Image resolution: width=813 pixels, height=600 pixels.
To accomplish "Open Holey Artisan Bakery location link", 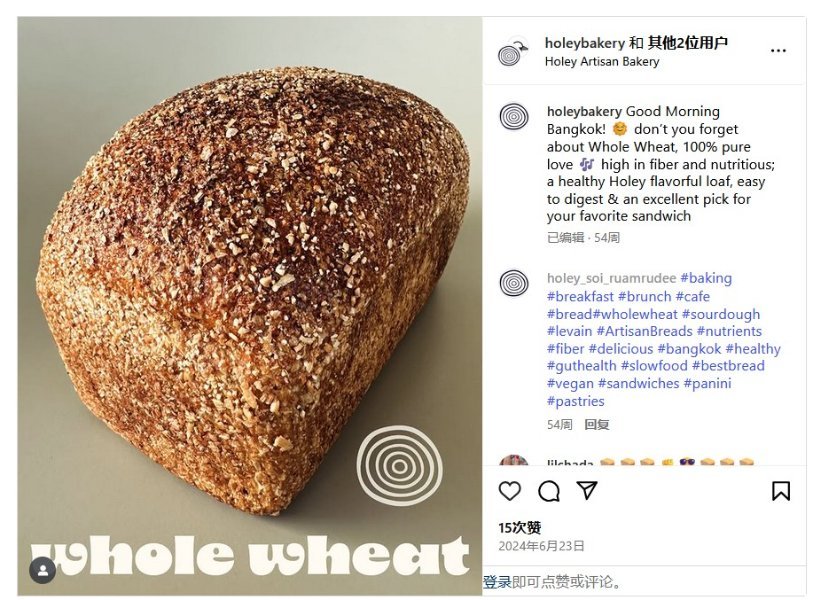I will pyautogui.click(x=601, y=61).
